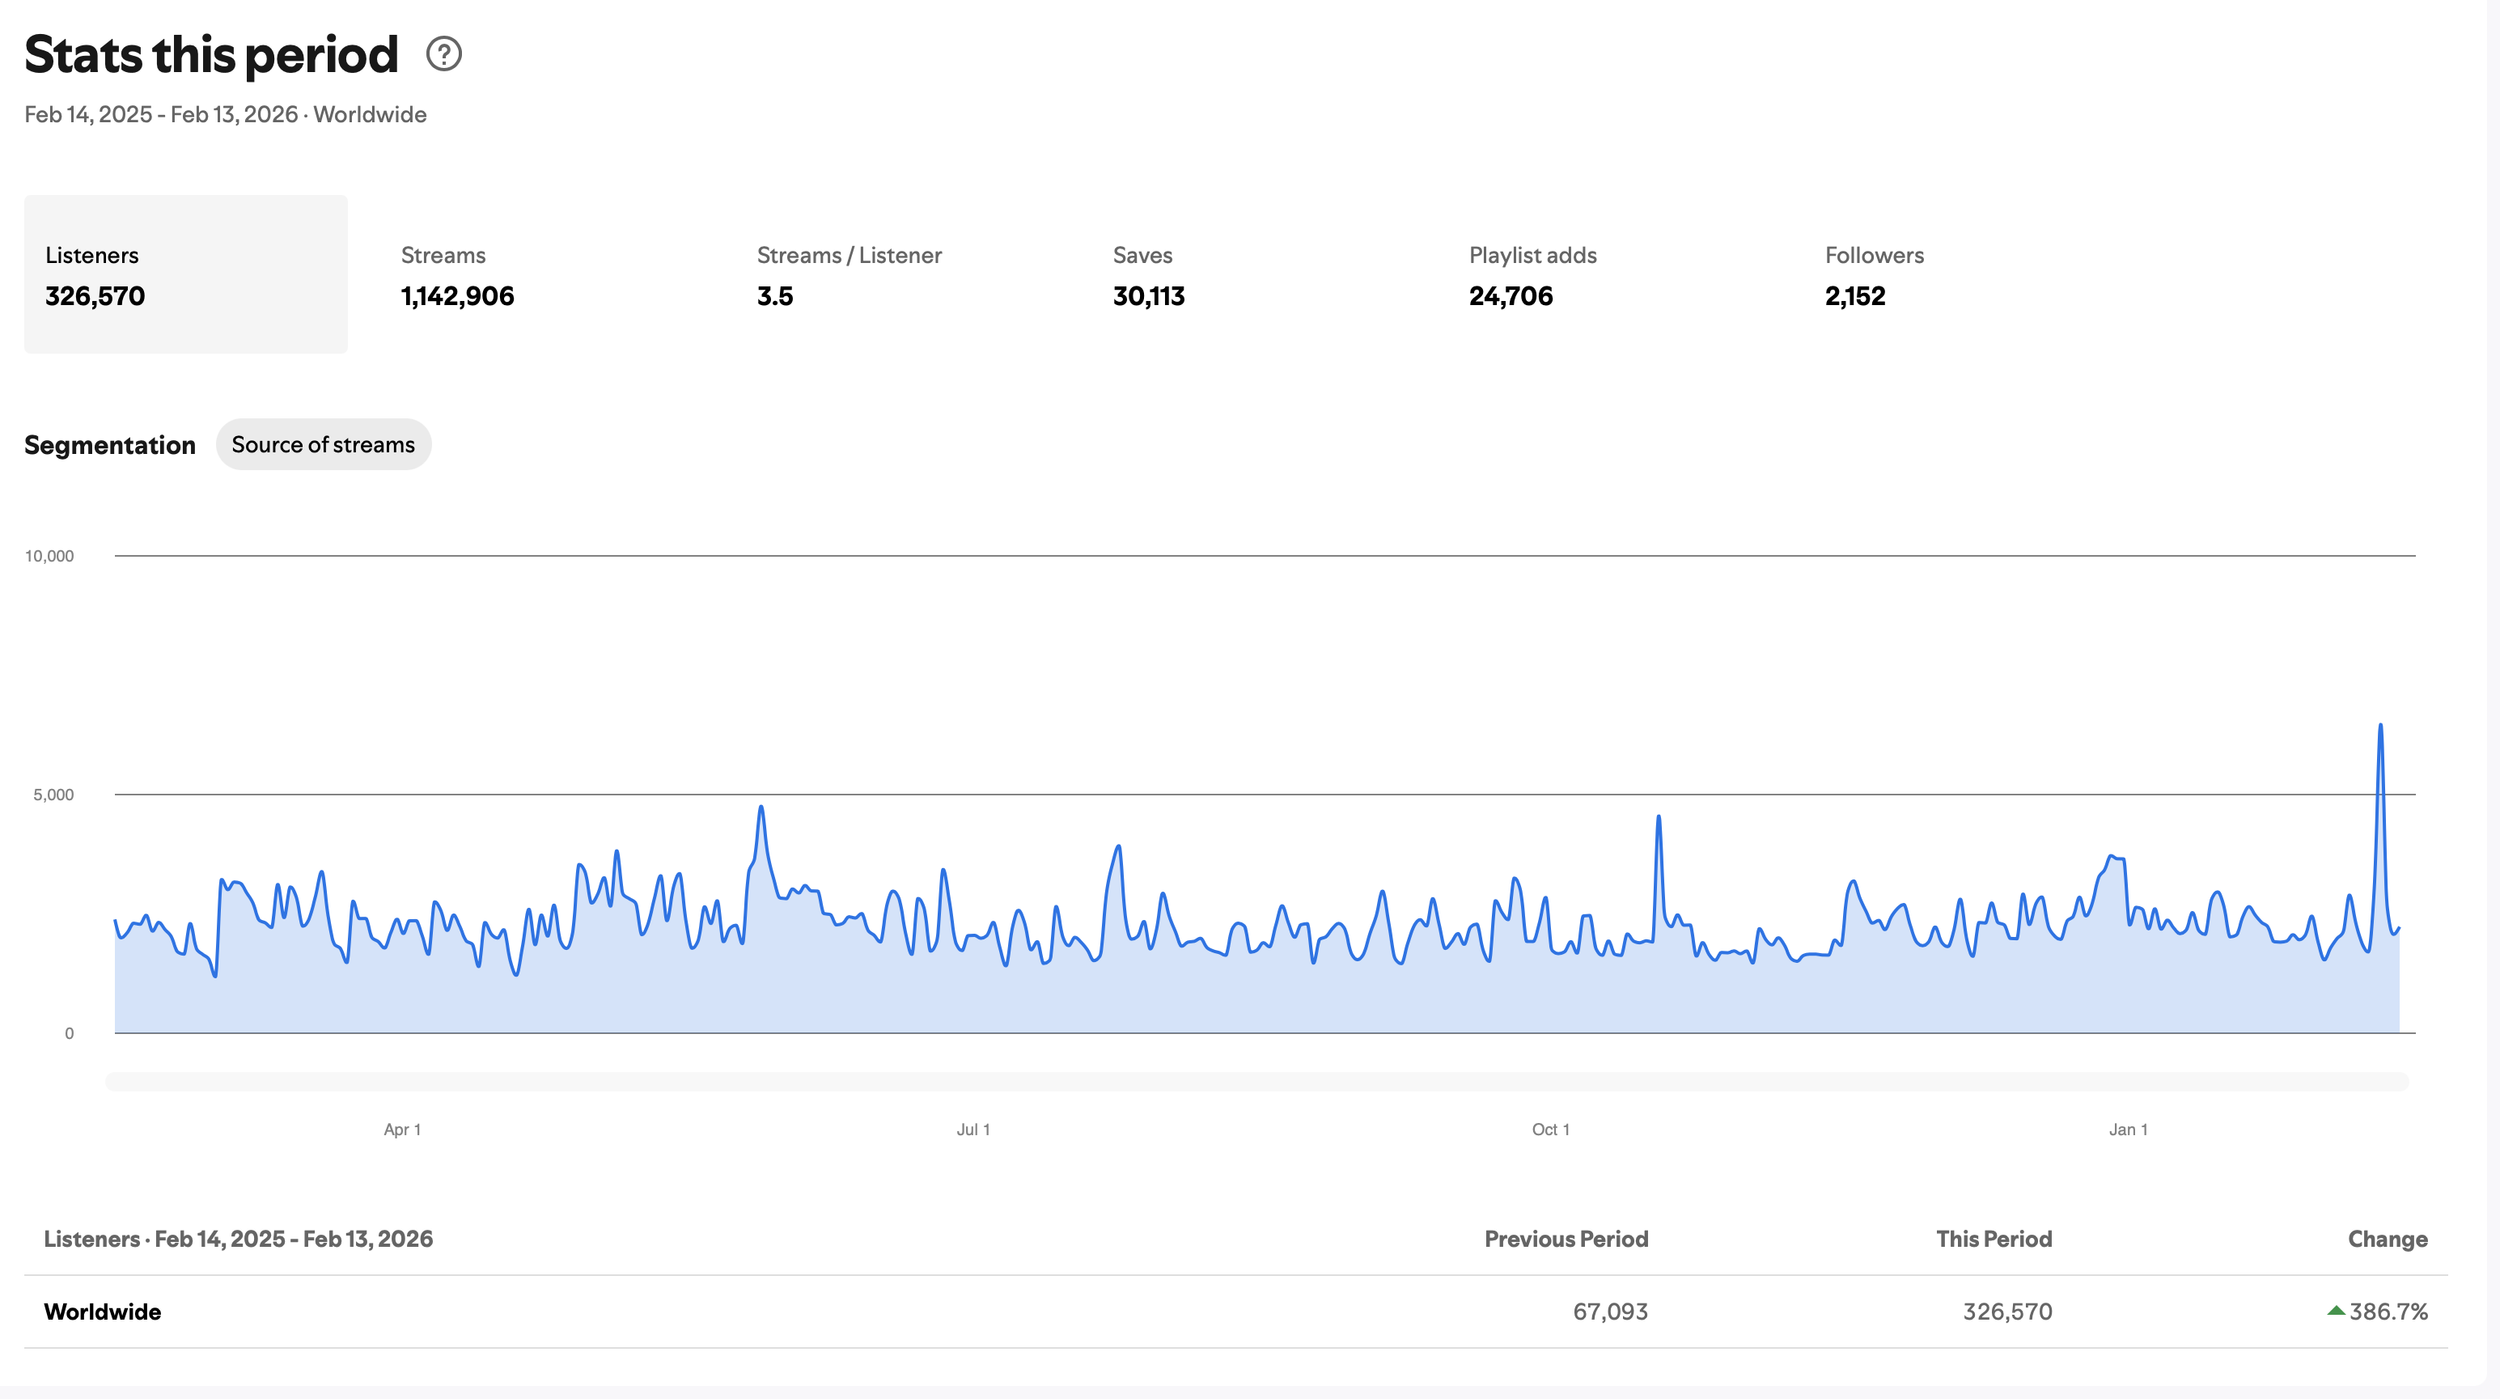Show the Saves metric chart

[1148, 276]
